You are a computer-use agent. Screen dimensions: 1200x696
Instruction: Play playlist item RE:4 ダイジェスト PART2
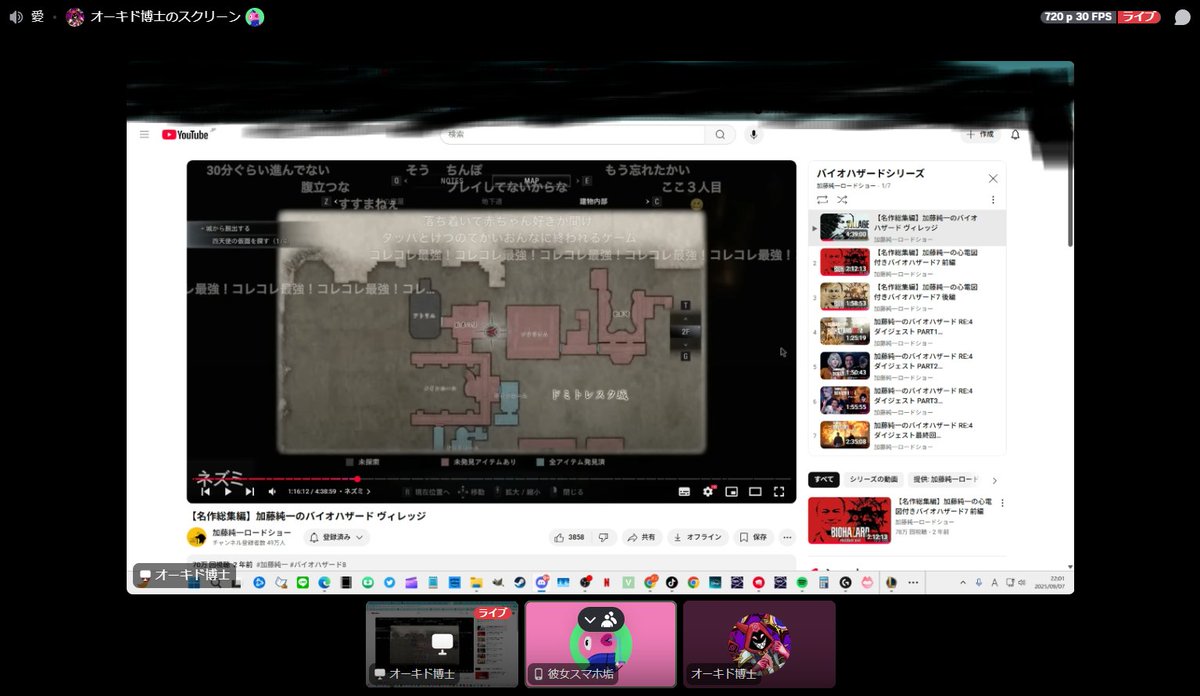pos(907,365)
